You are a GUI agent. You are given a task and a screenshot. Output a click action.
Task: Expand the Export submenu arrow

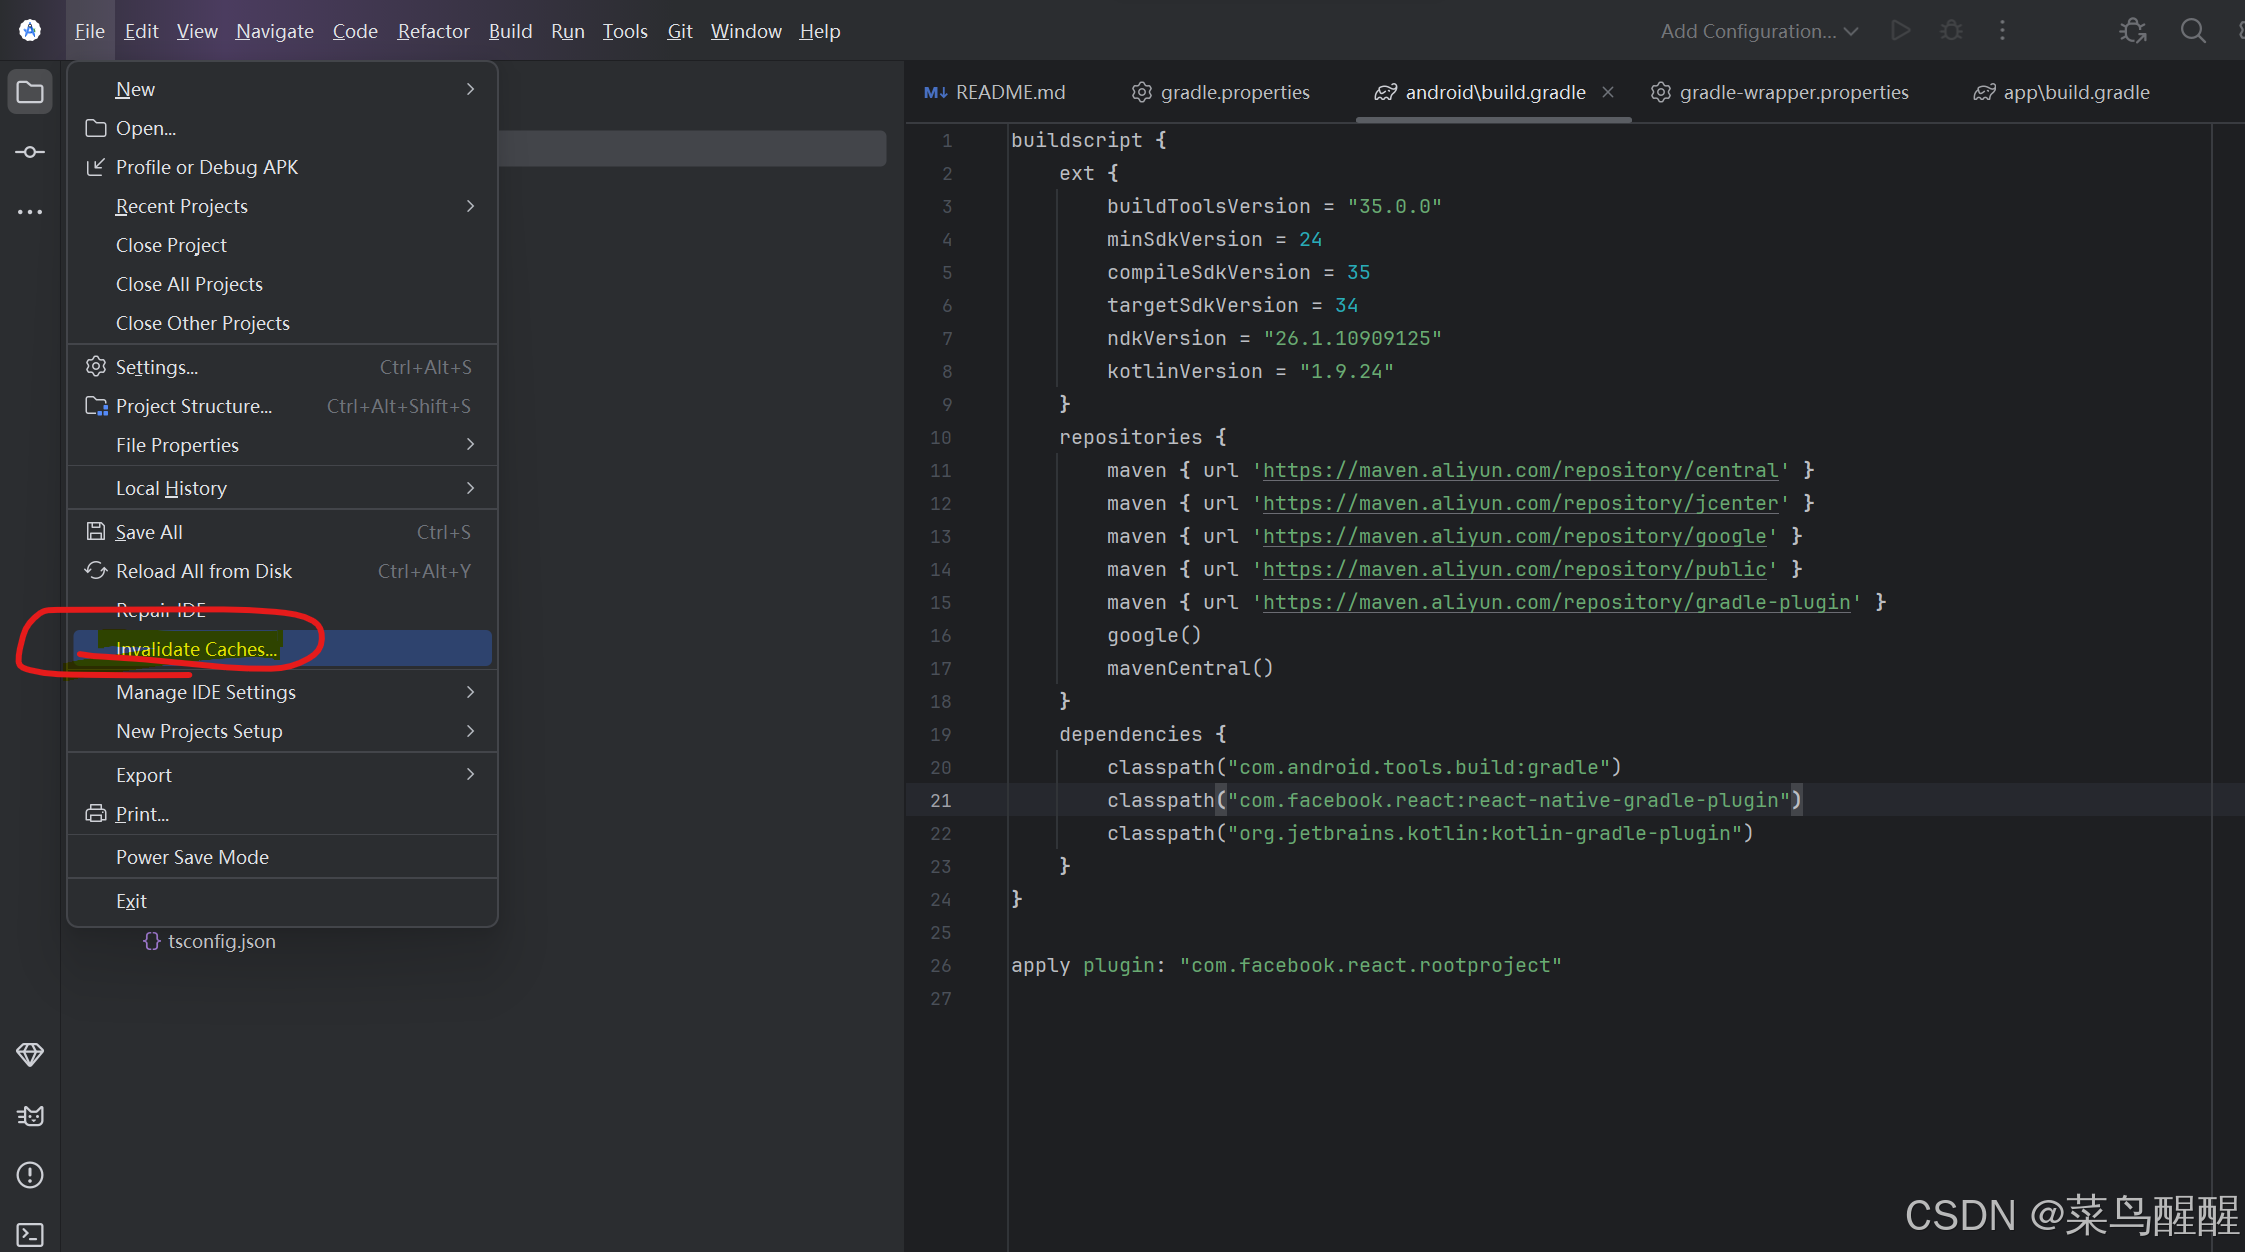click(470, 774)
